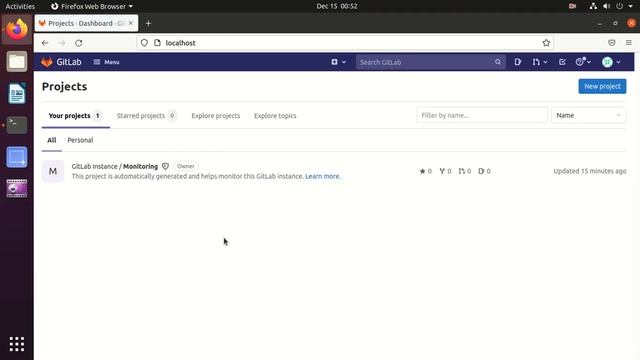Viewport: 640px width, 360px height.
Task: Open Files from the dock
Action: 17,62
